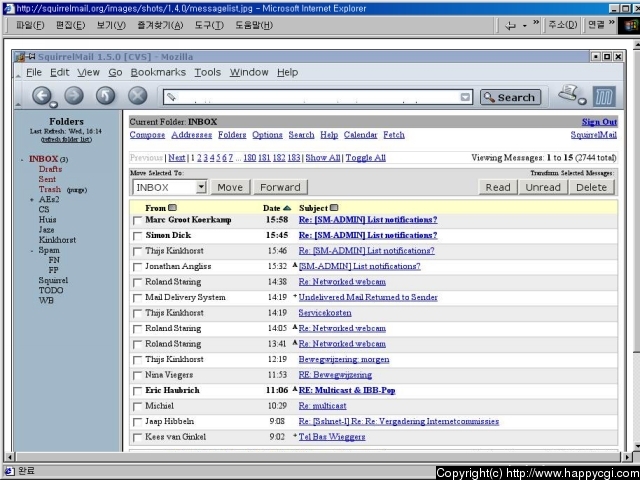Click inside the Mozilla URL input field

click(x=318, y=97)
